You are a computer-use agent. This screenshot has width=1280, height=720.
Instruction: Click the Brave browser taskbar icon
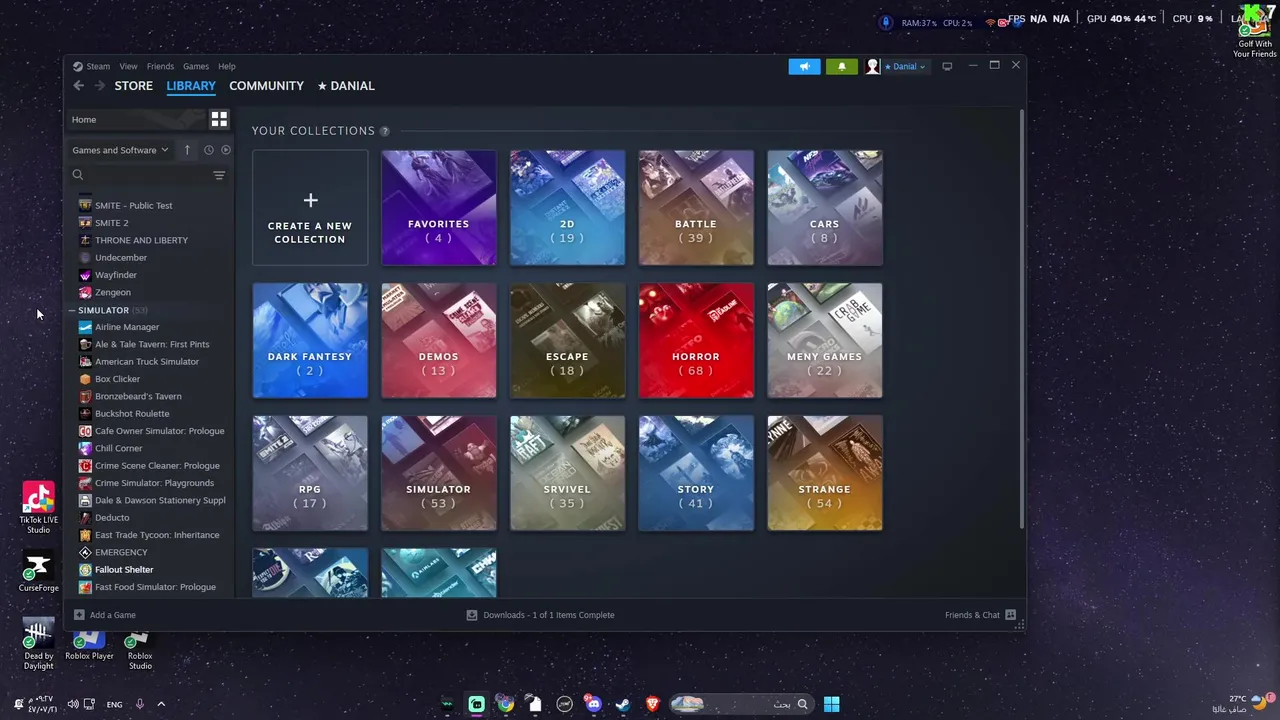coord(653,704)
